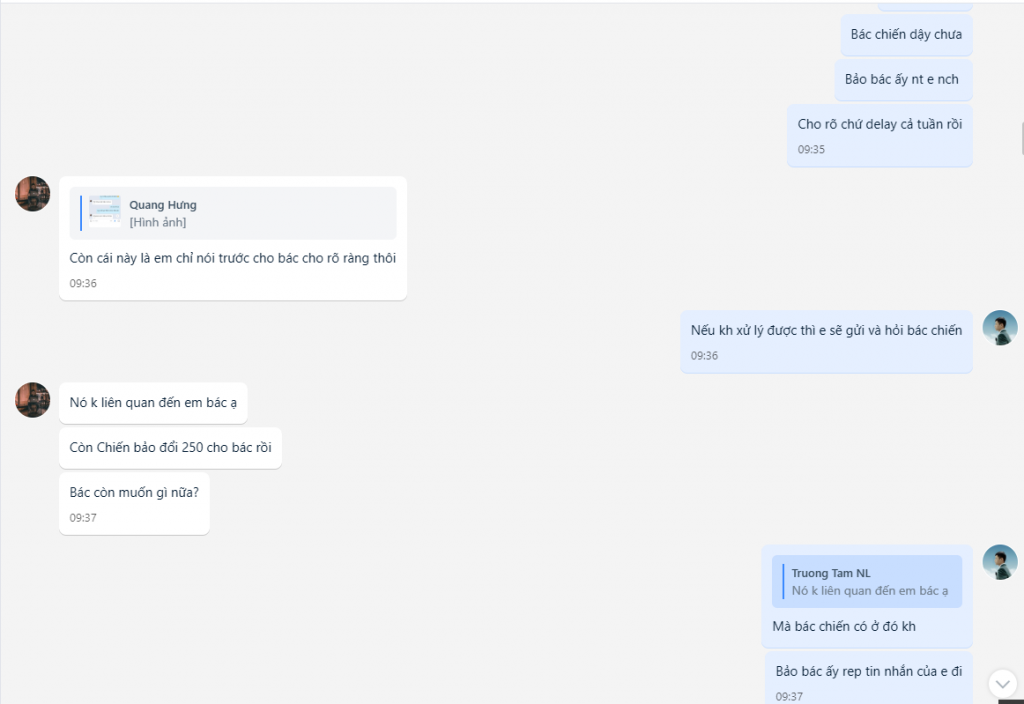
Task: Click the chat's vertical scrollbar thumb
Action: [x=1021, y=138]
